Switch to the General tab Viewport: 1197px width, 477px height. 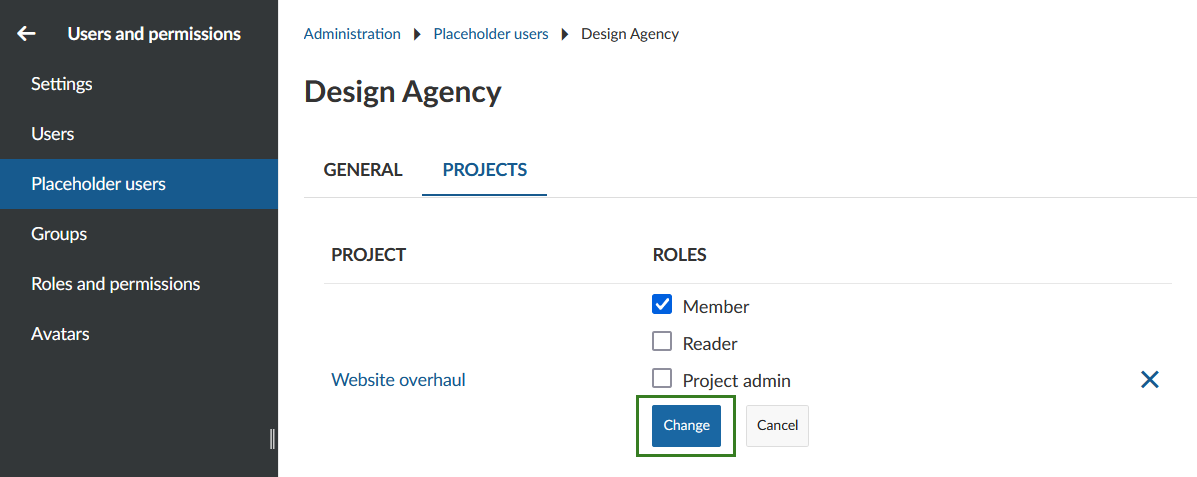(x=363, y=170)
